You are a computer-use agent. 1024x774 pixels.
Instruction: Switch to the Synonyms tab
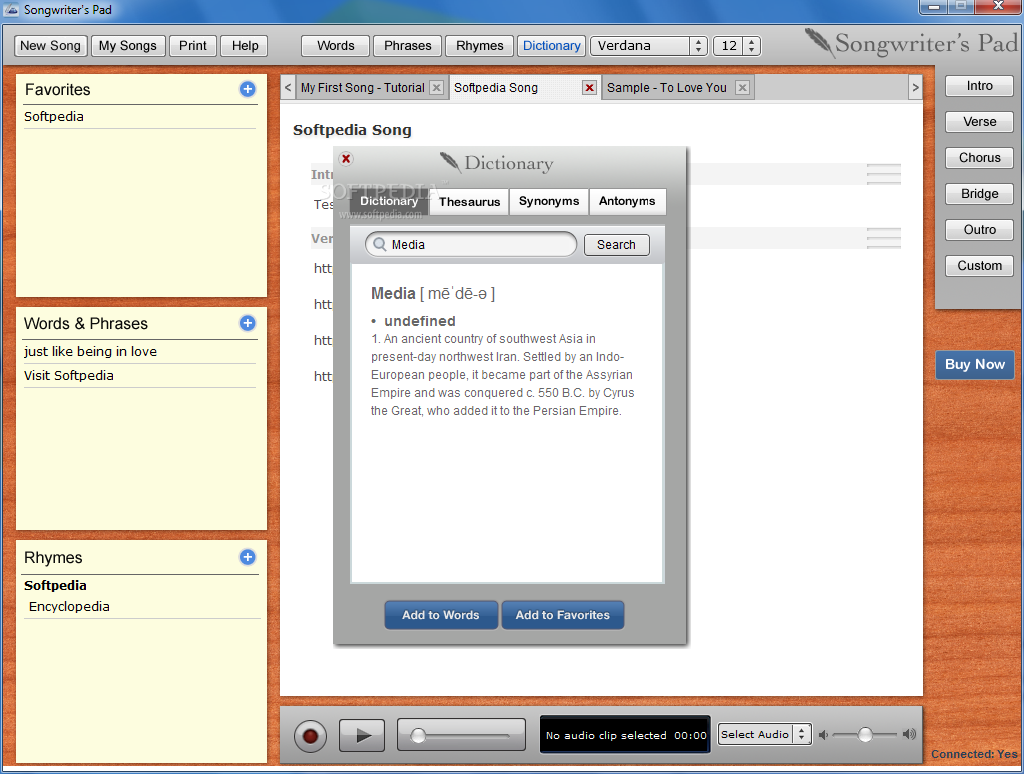549,201
